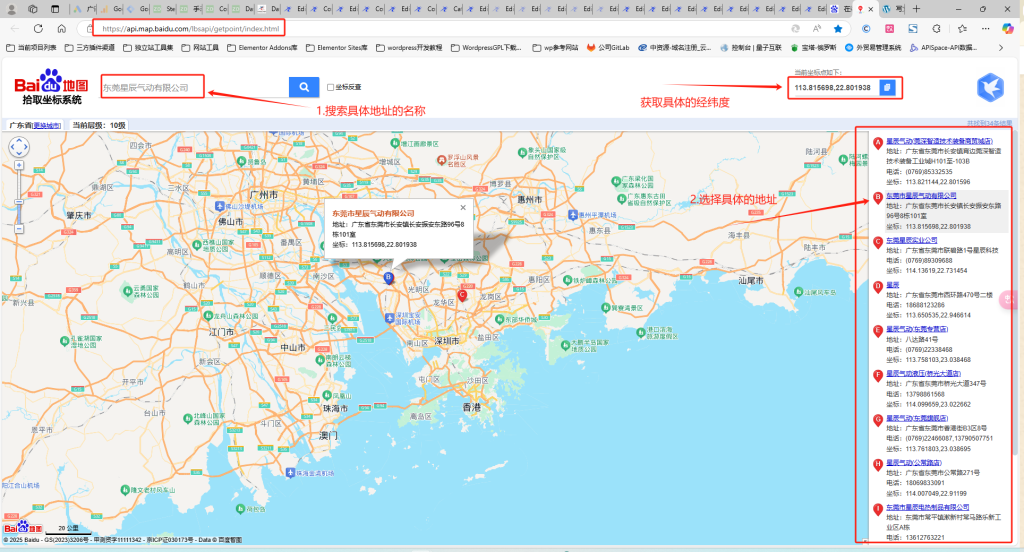This screenshot has width=1024, height=552.
Task: Toggle the vertical tabs icon
Action: (x=55, y=9)
